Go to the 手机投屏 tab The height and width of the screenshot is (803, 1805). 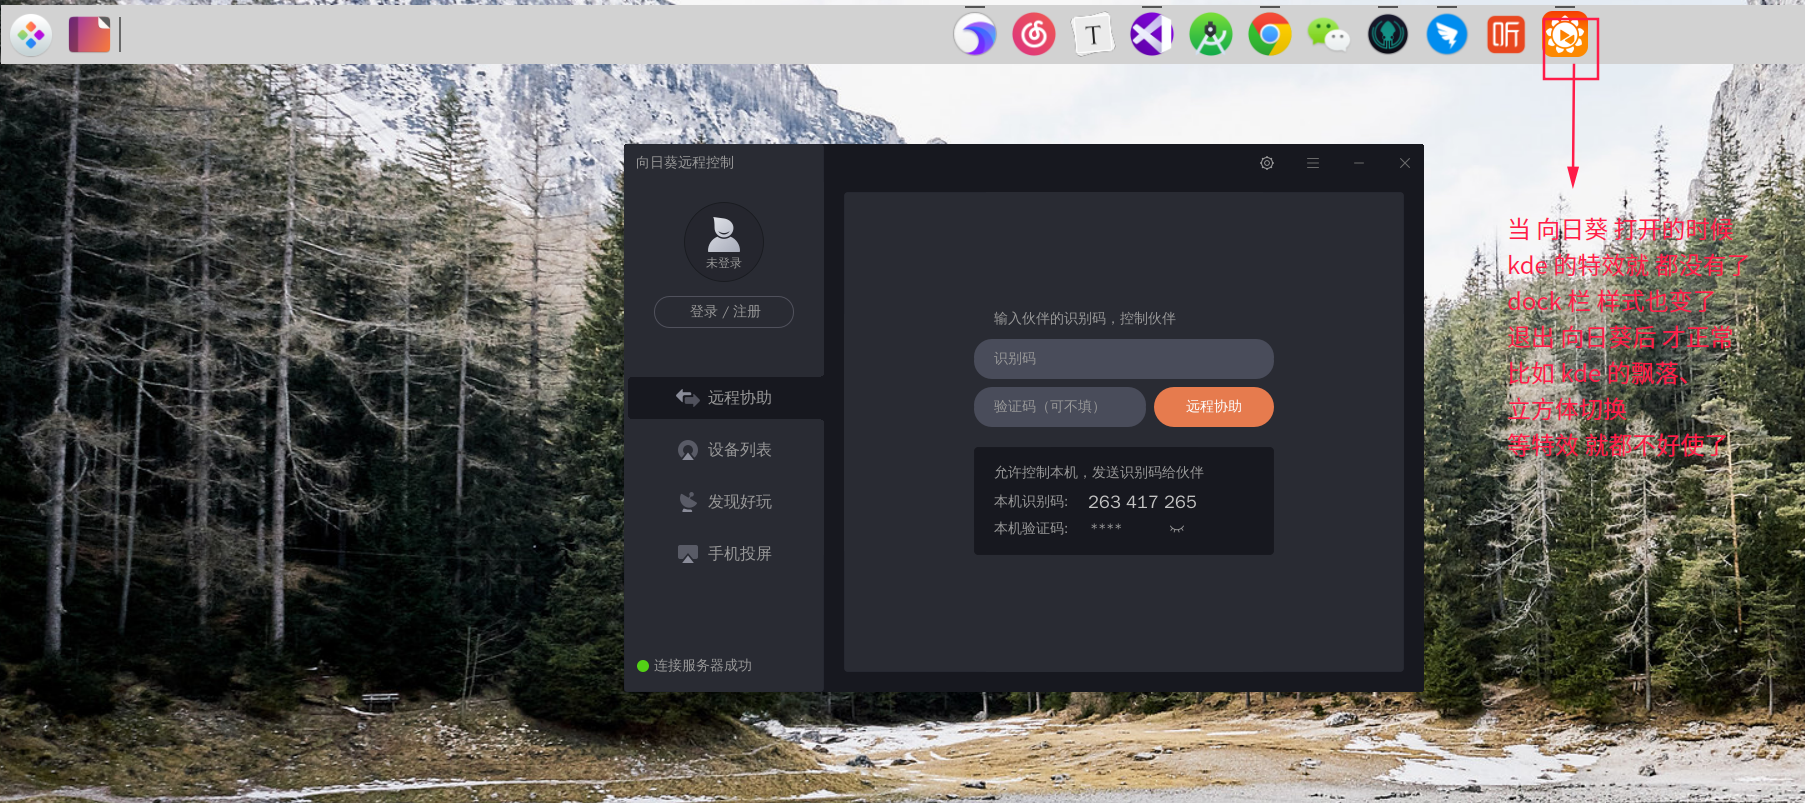tap(726, 554)
